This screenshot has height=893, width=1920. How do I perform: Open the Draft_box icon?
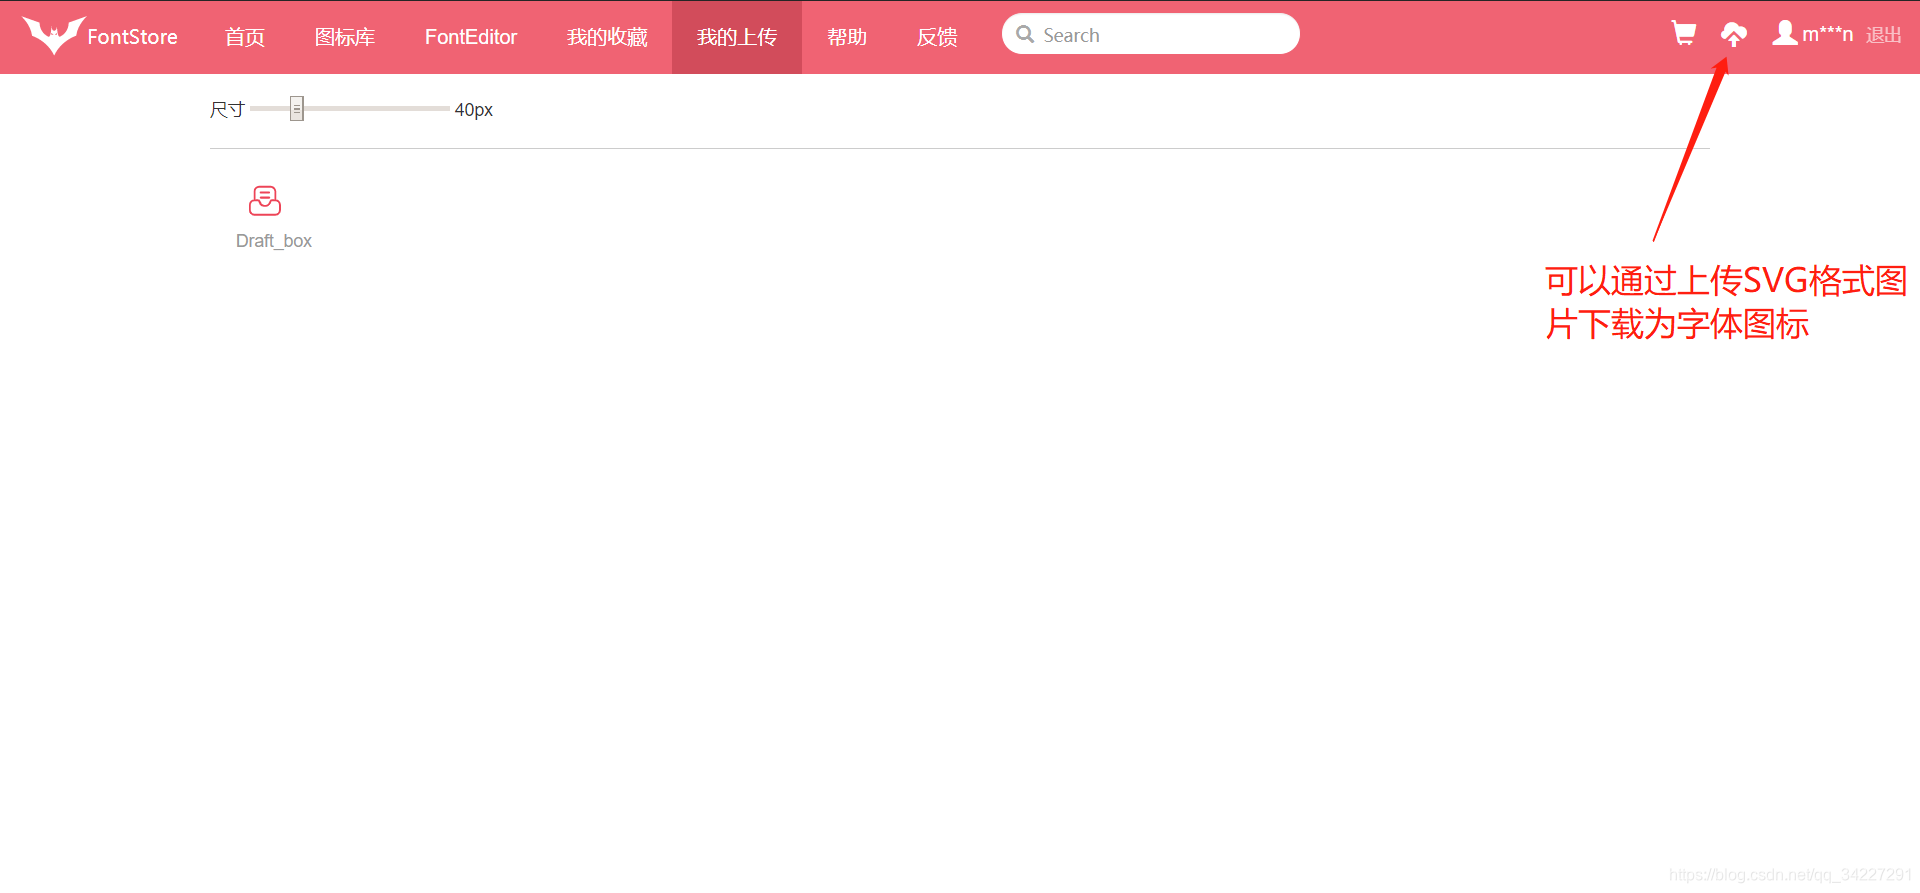click(x=265, y=201)
